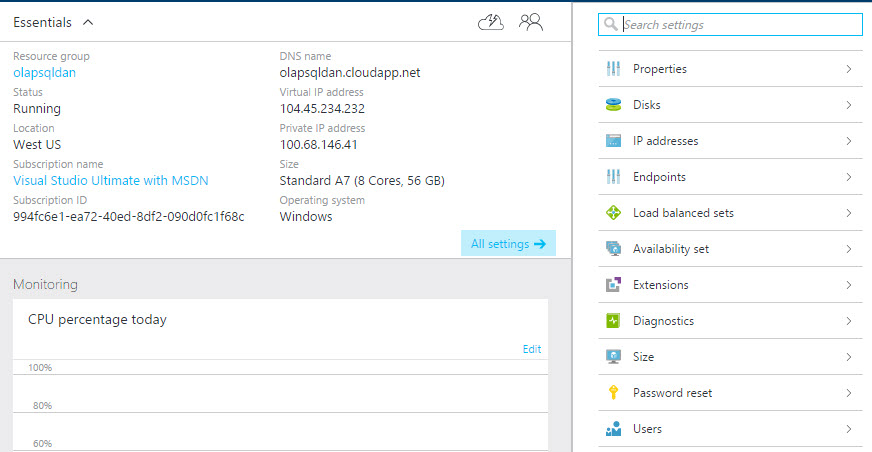Open the olapsqldan resource group link
This screenshot has width=872, height=452.
tap(44, 73)
